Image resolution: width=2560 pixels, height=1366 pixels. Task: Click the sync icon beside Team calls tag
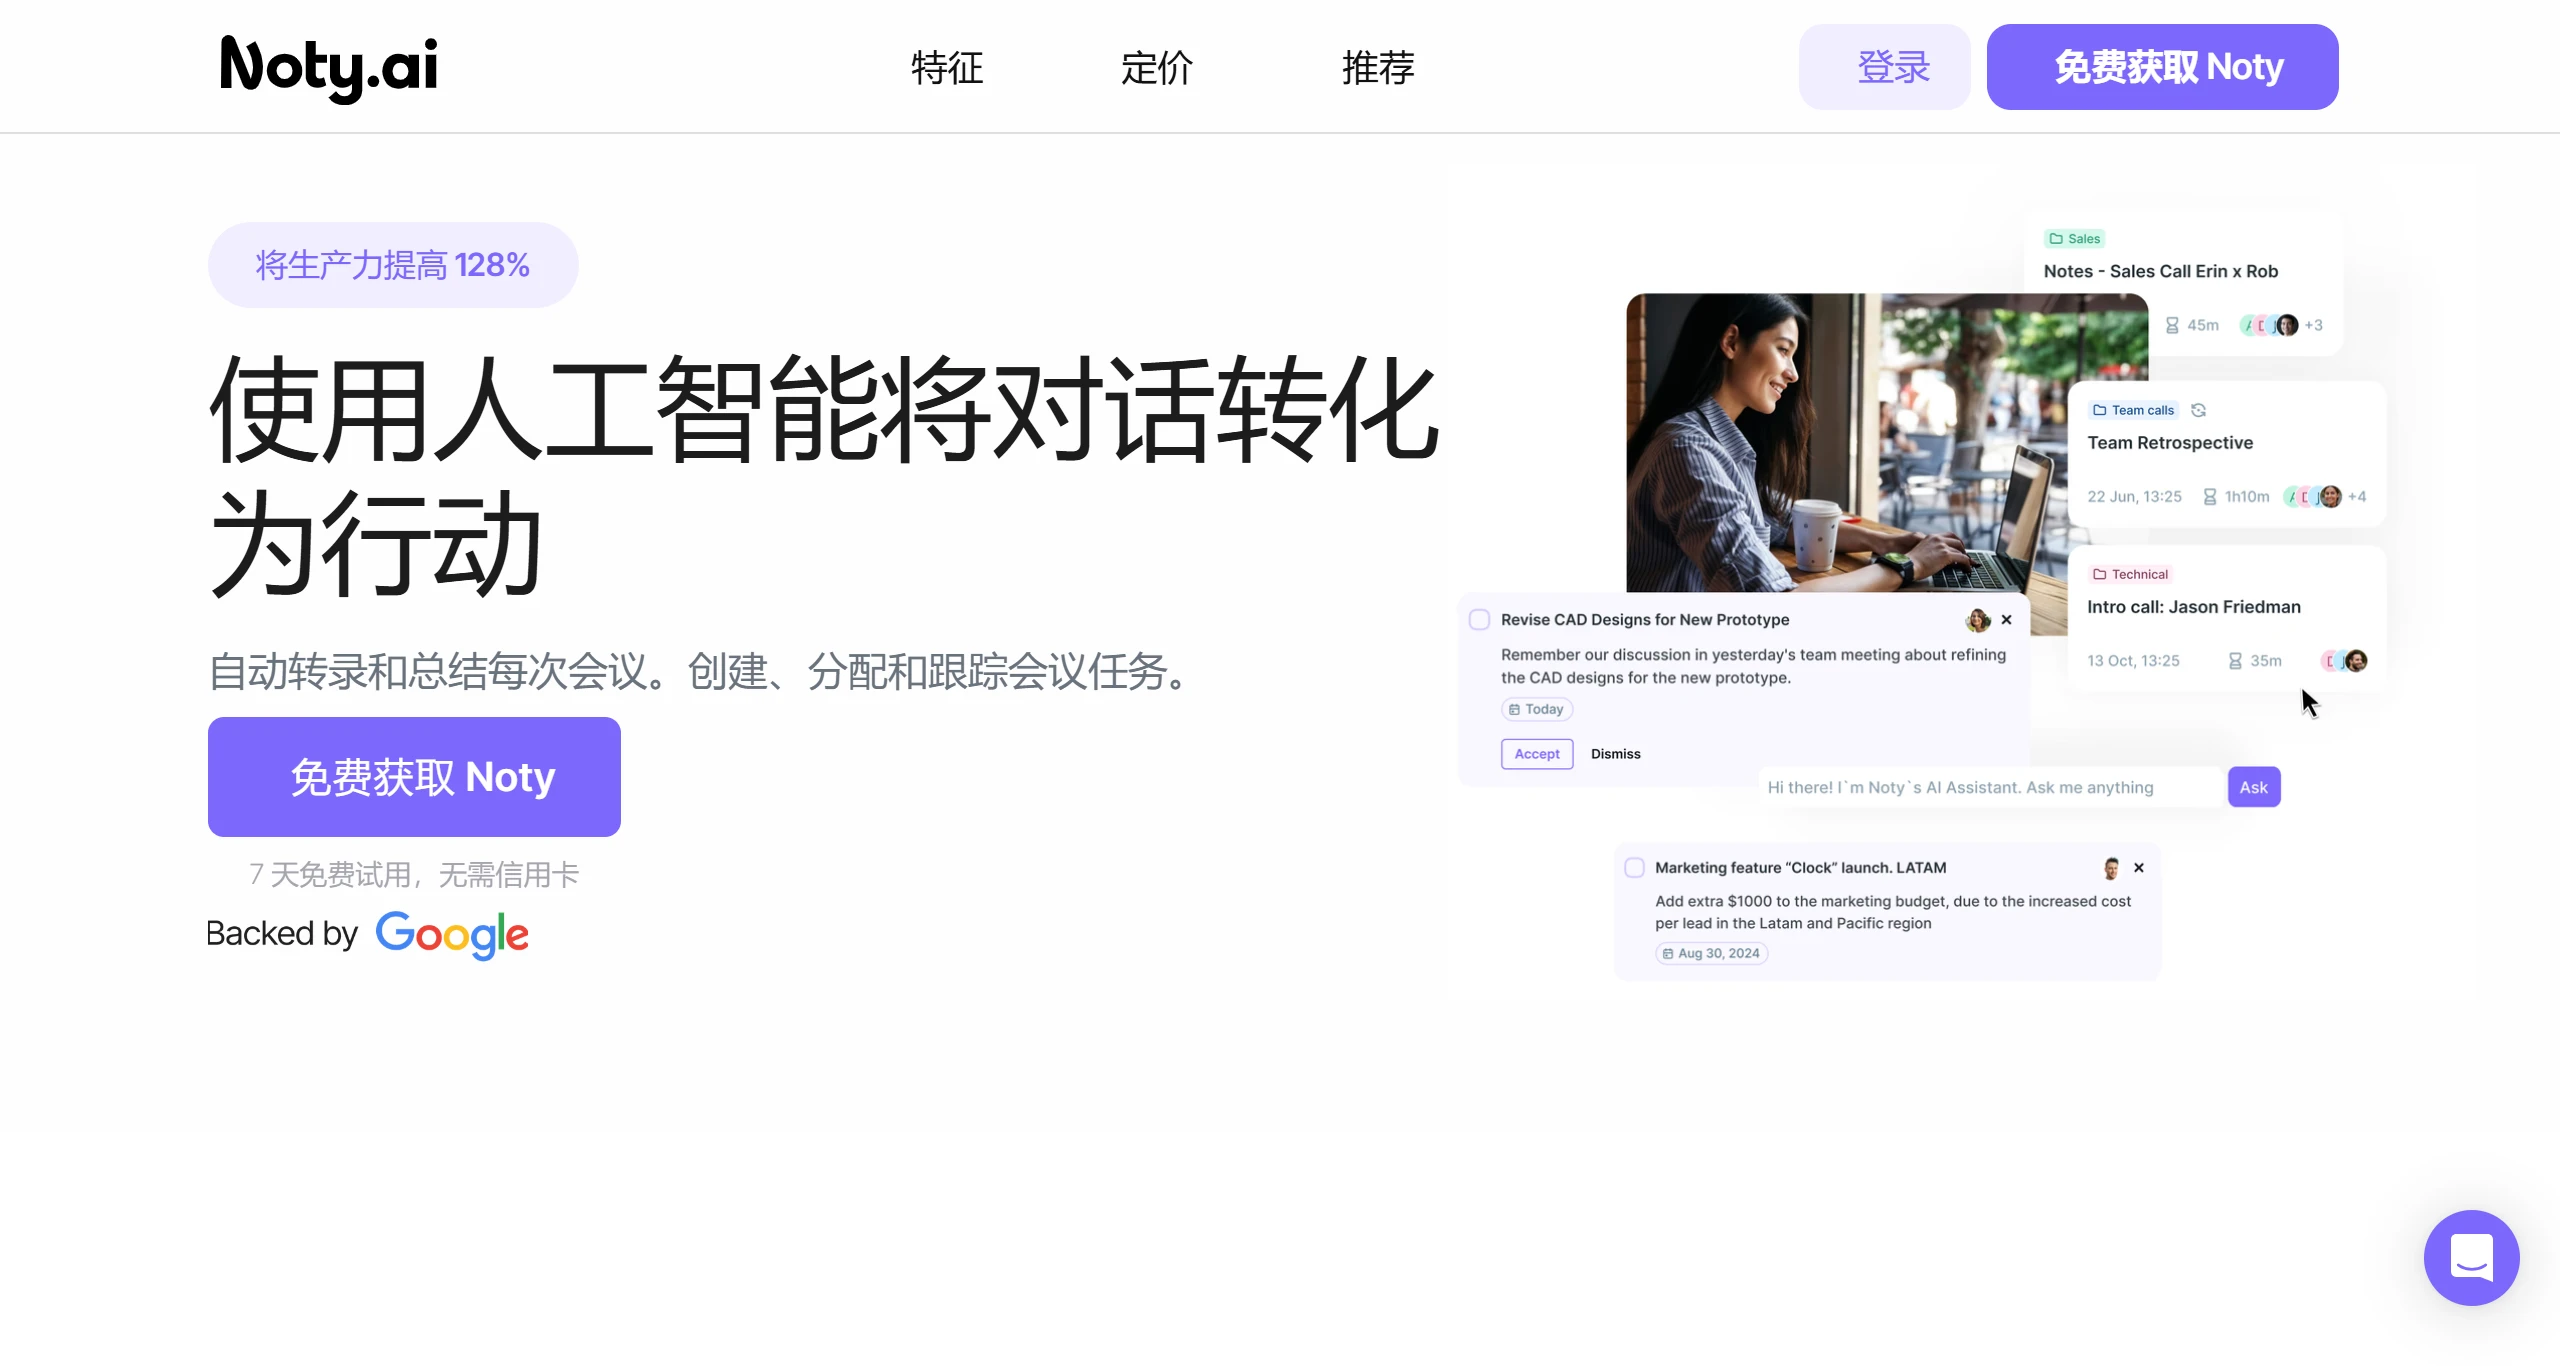click(x=2198, y=409)
